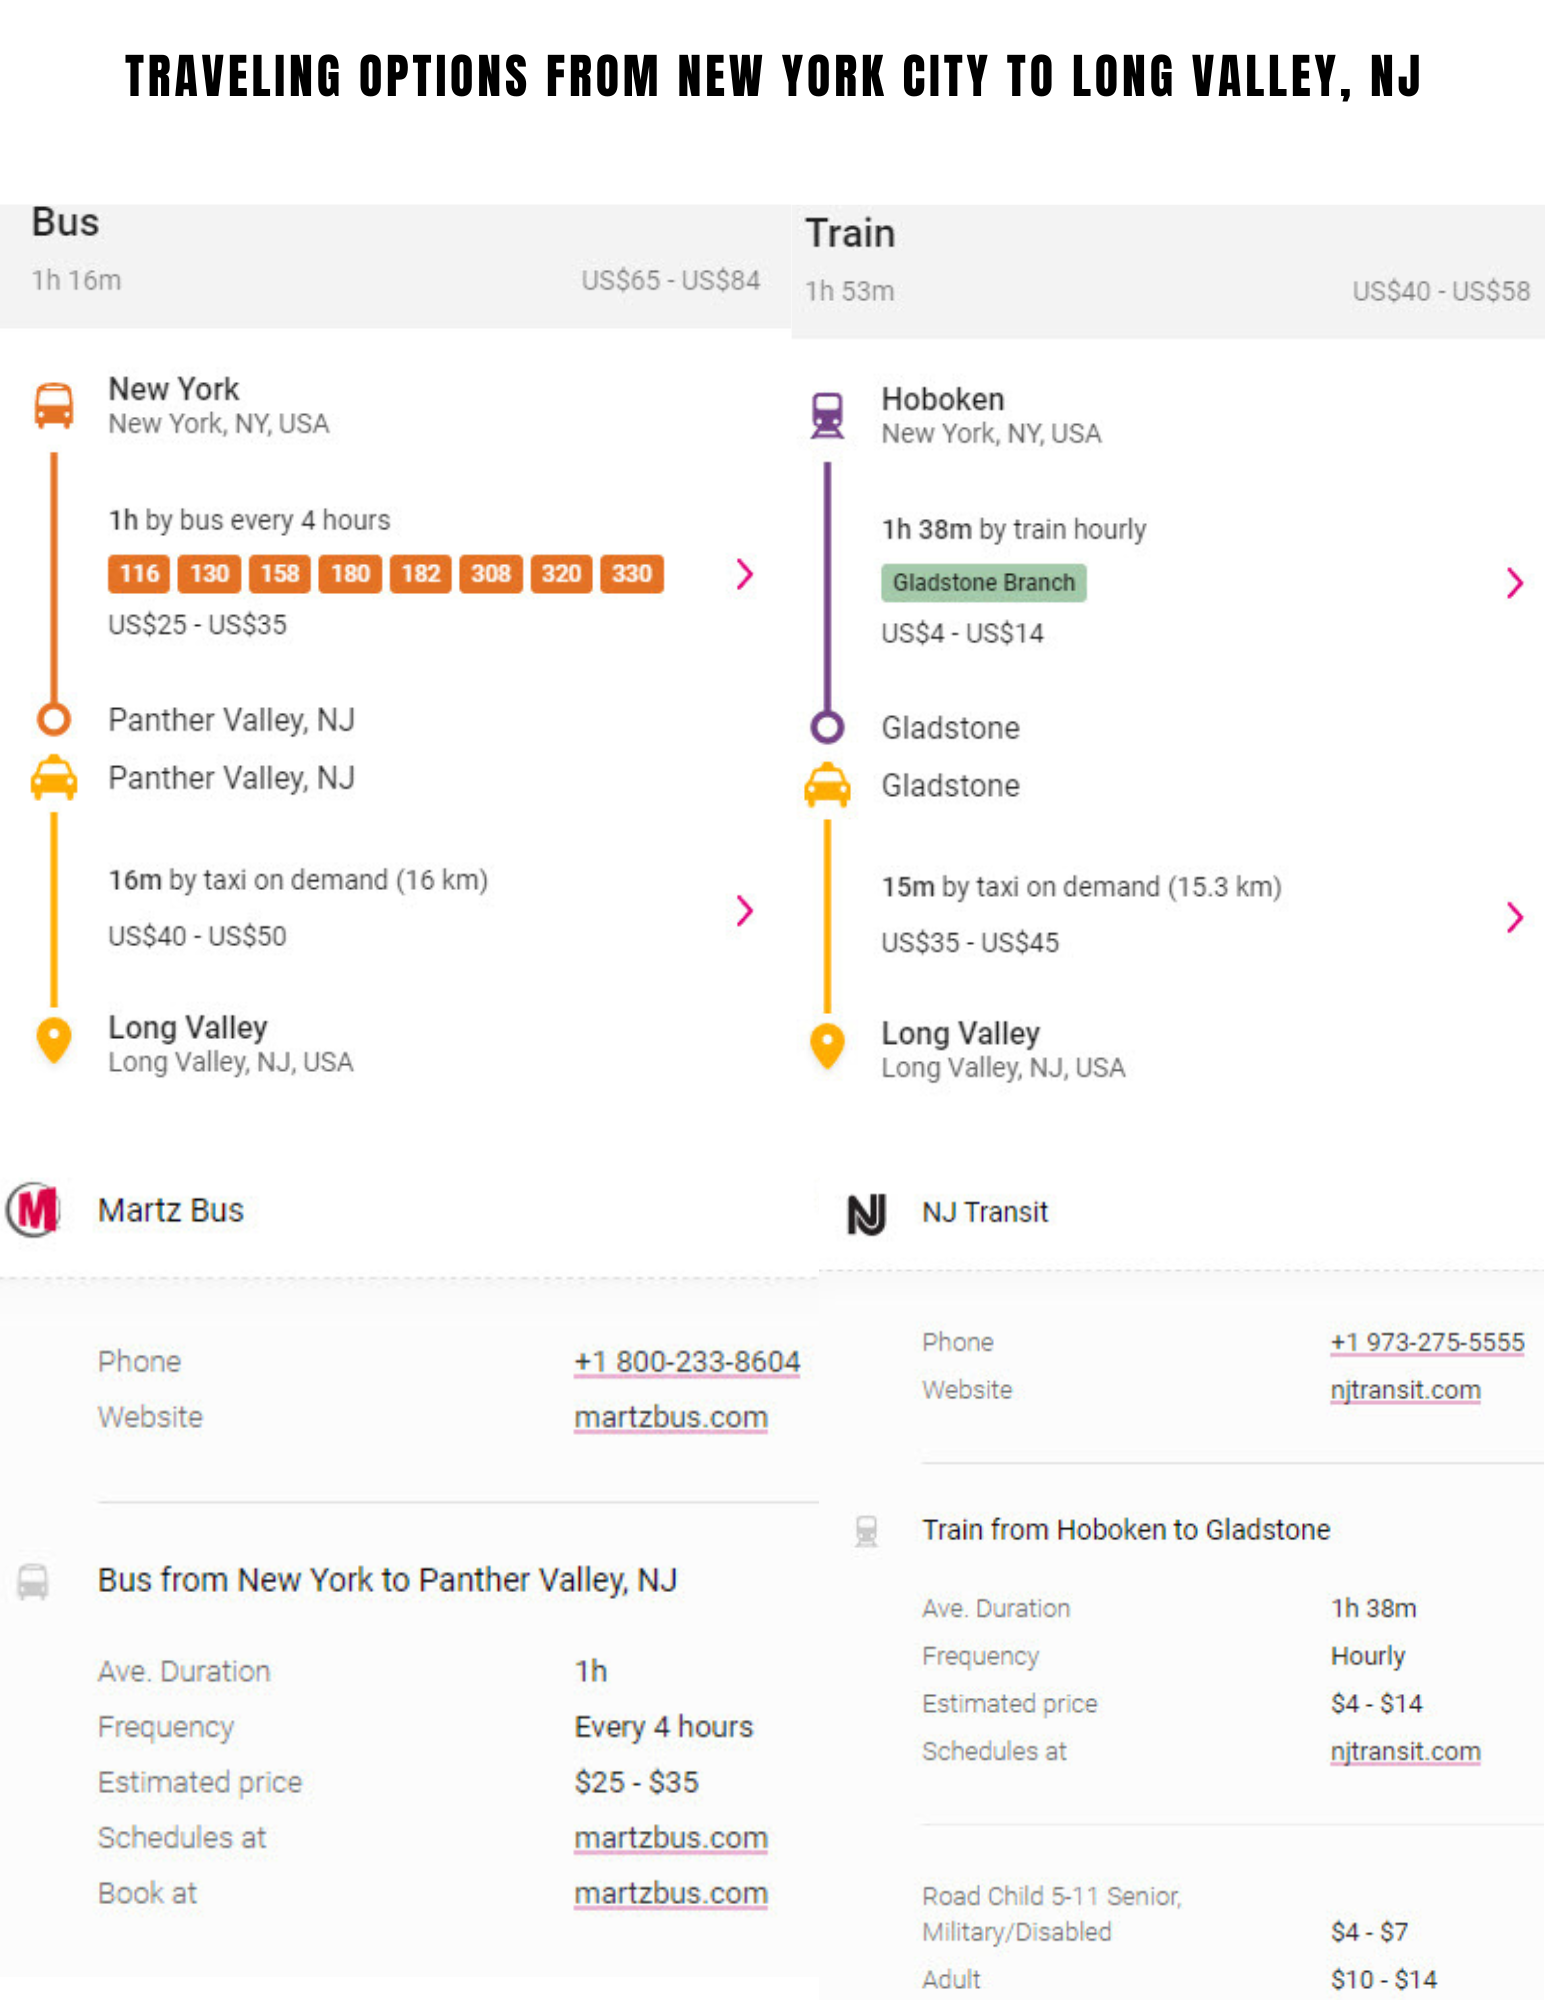The image size is (1545, 2000).
Task: Click 'Every 4 hours' frequency value
Action: tap(664, 1727)
